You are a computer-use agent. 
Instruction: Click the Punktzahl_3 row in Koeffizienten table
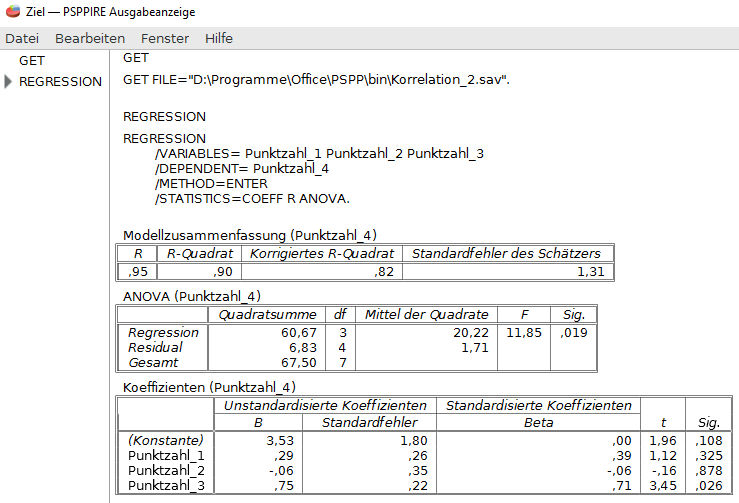(165, 486)
